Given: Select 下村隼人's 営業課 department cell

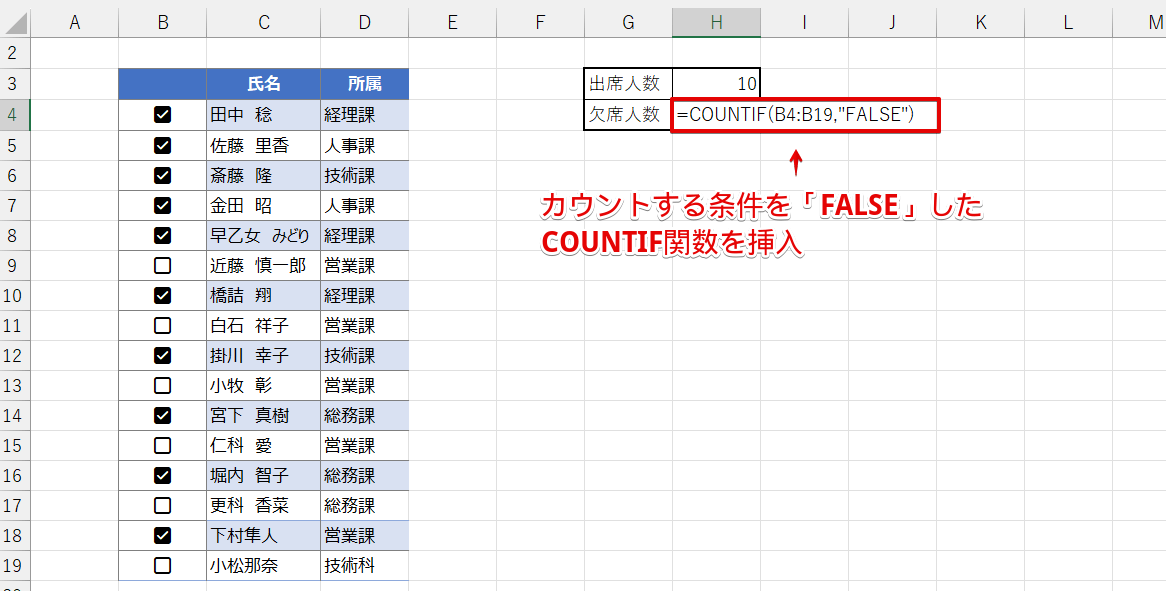Looking at the screenshot, I should [364, 535].
